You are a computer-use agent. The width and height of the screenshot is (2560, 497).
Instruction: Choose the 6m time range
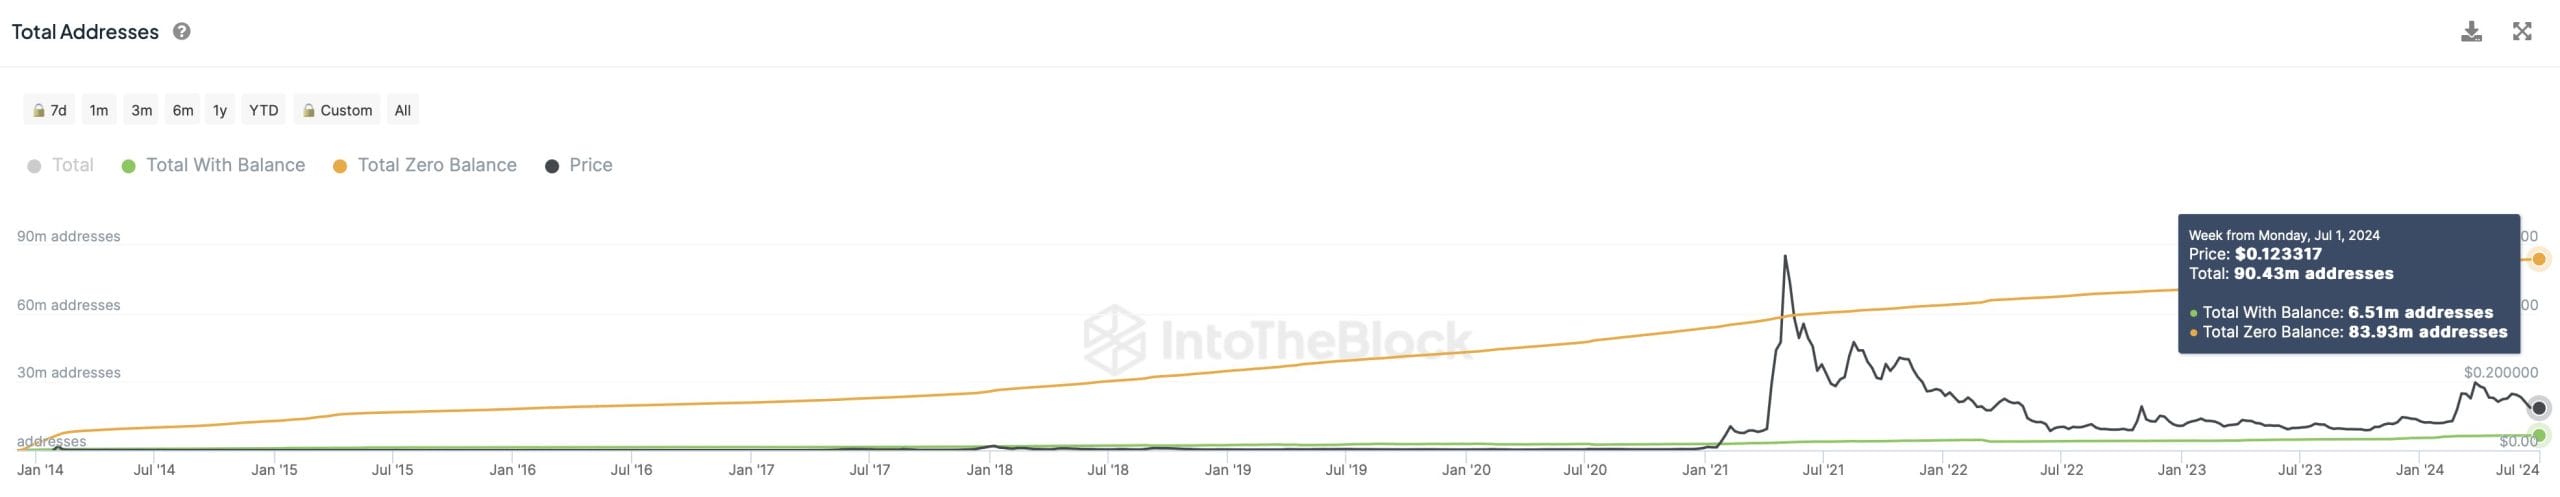[x=183, y=110]
